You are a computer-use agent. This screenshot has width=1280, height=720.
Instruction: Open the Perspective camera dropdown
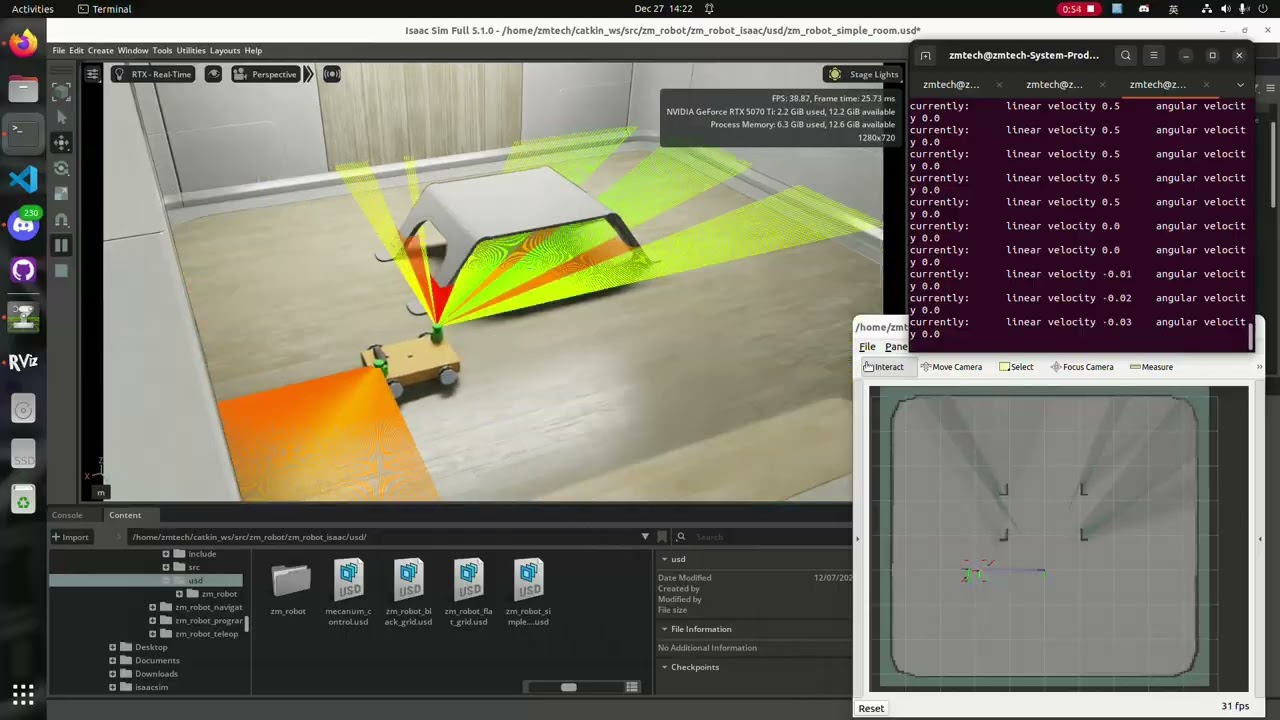(265, 74)
